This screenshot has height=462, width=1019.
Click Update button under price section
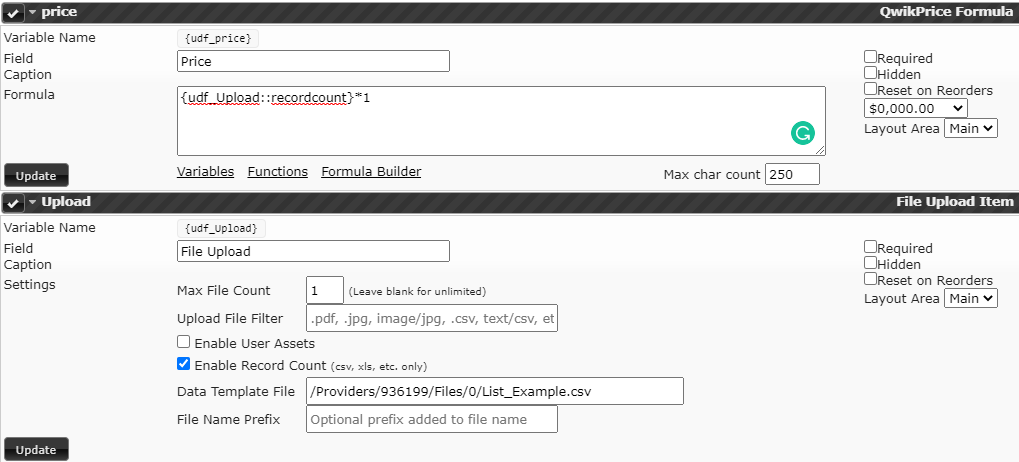click(36, 175)
